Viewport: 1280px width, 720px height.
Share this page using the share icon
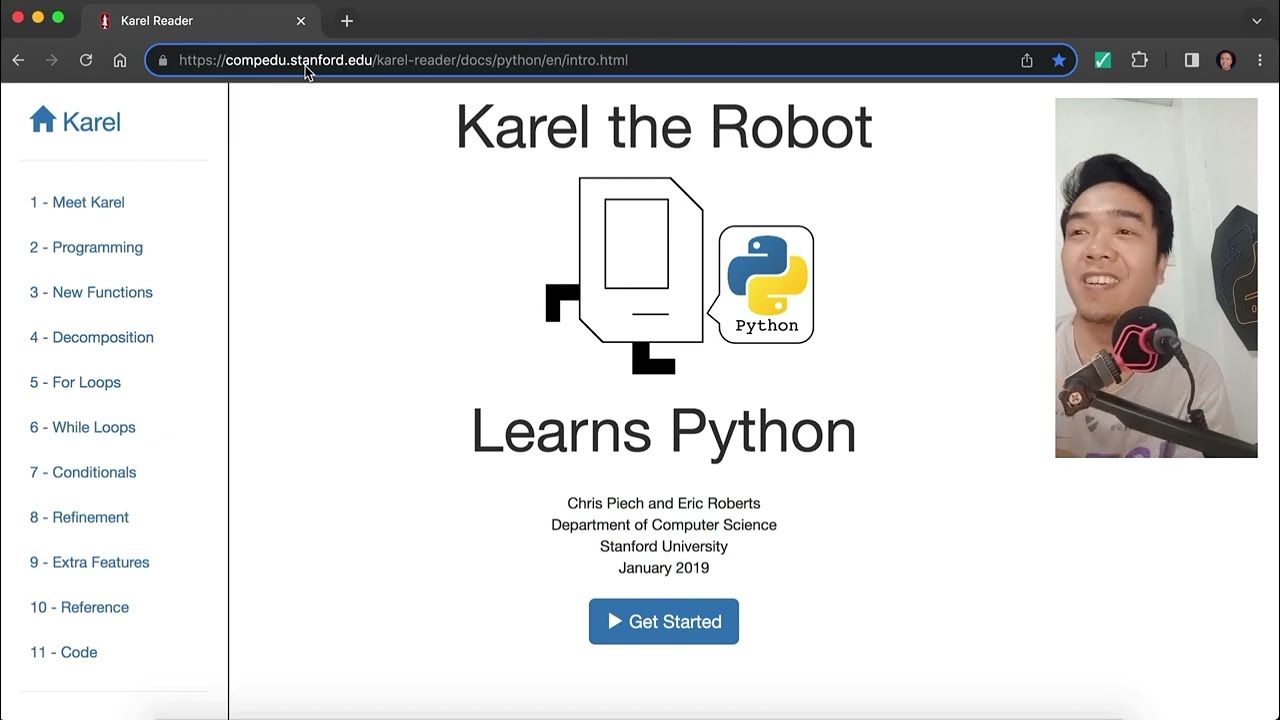(x=1027, y=60)
